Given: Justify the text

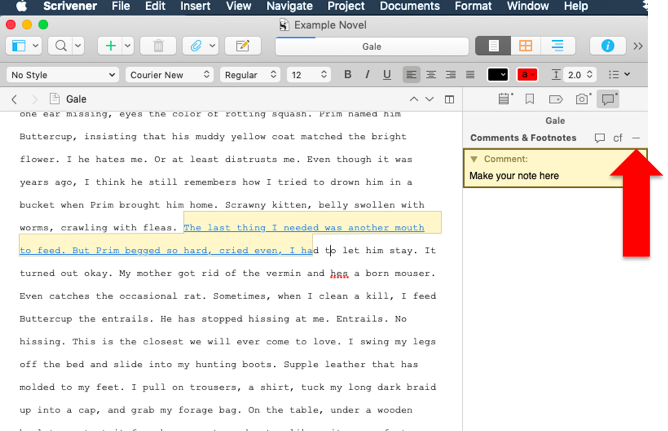Looking at the screenshot, I should pos(470,75).
